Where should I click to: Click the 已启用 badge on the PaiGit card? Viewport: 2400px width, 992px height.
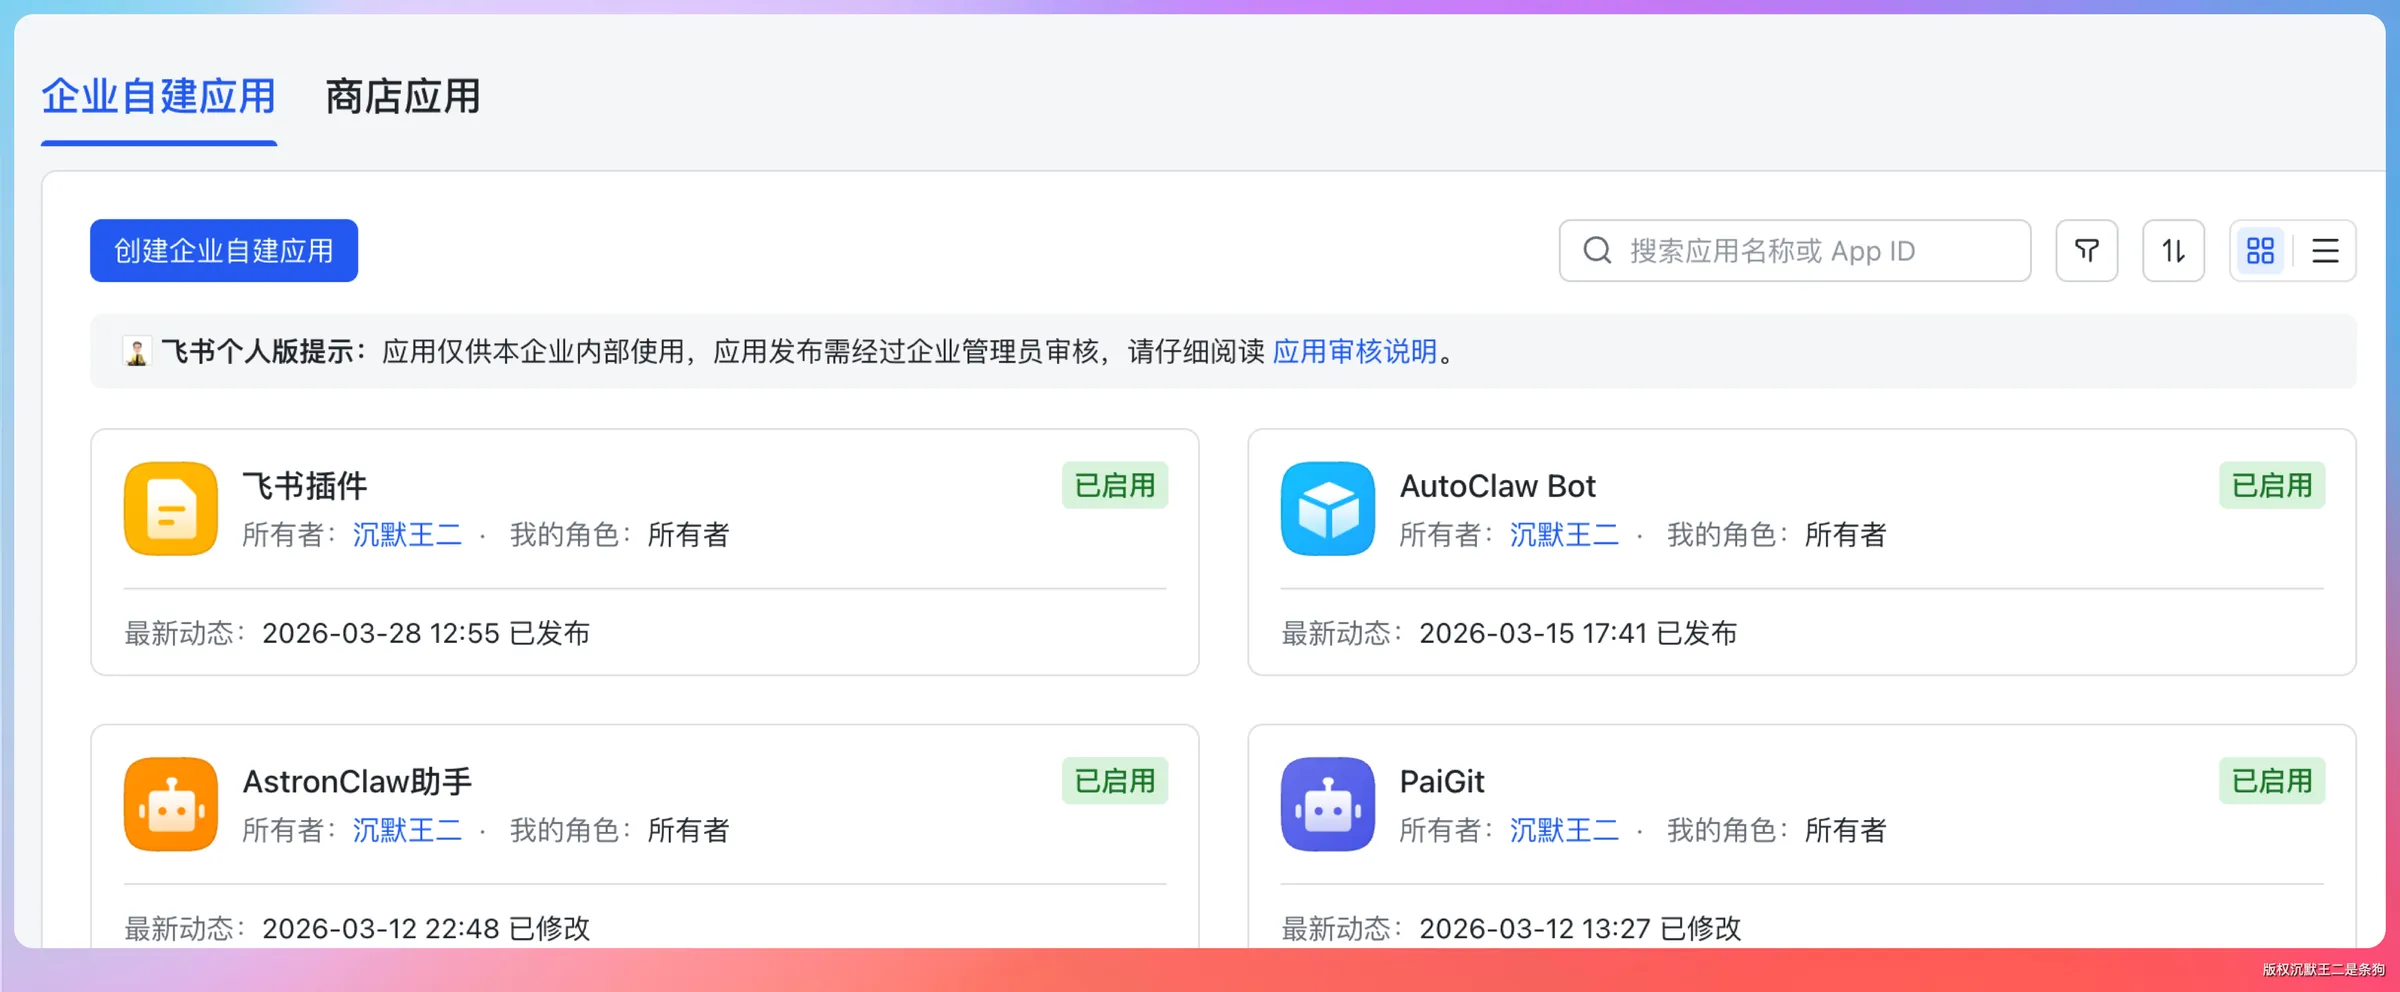click(2272, 781)
